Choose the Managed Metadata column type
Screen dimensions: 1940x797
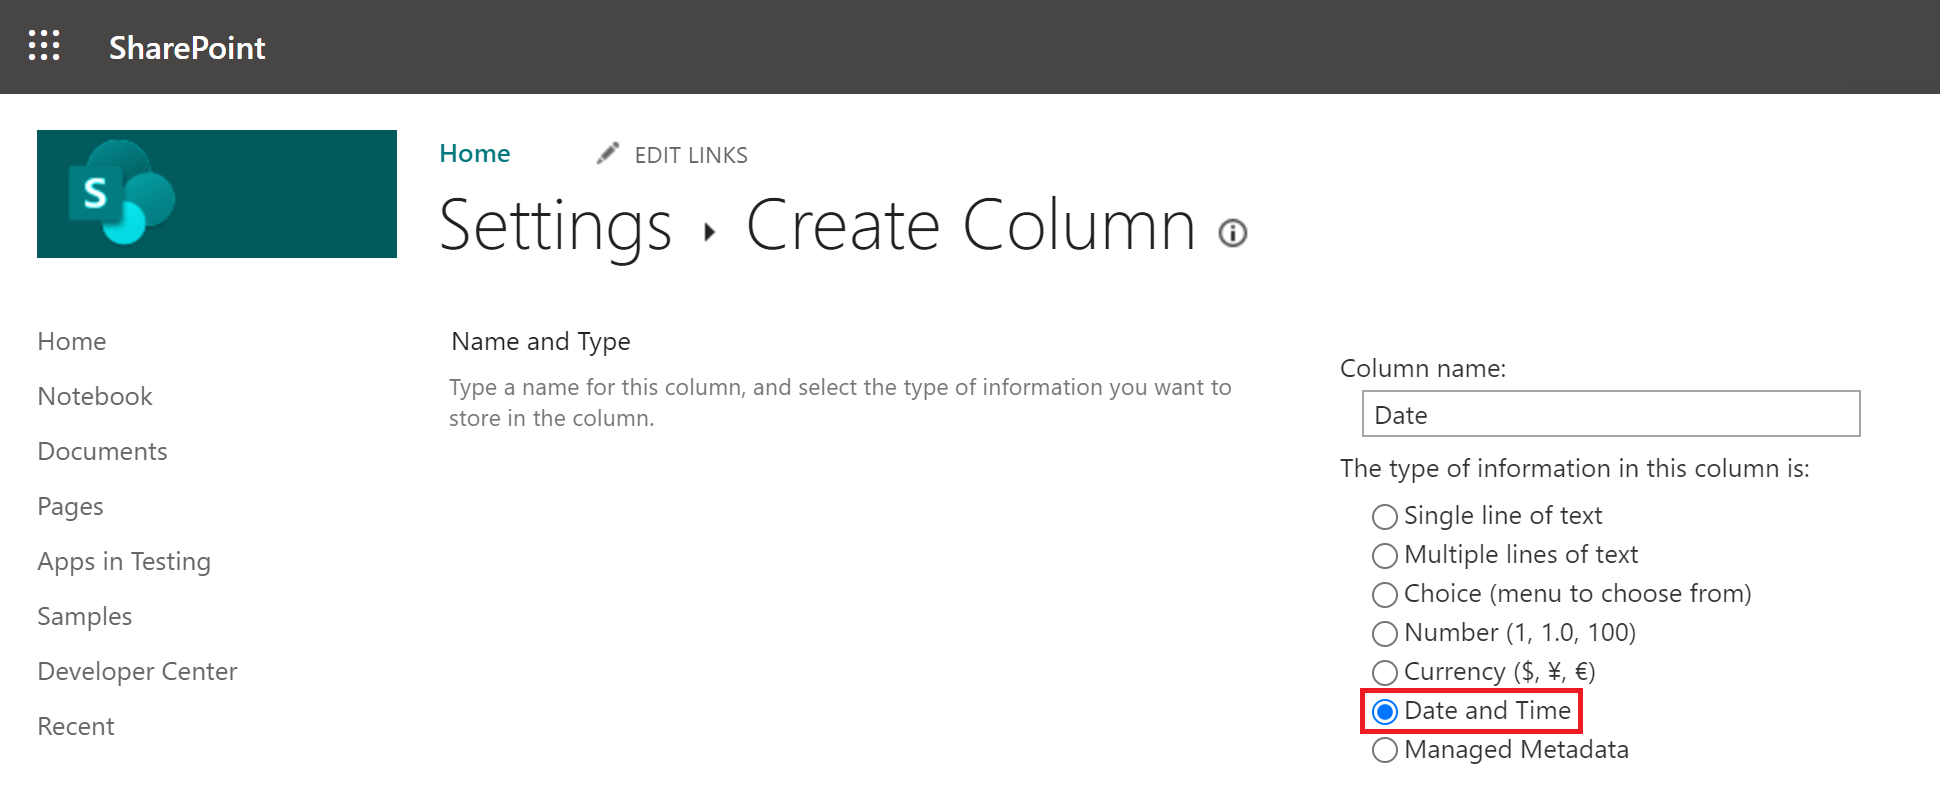[1385, 751]
